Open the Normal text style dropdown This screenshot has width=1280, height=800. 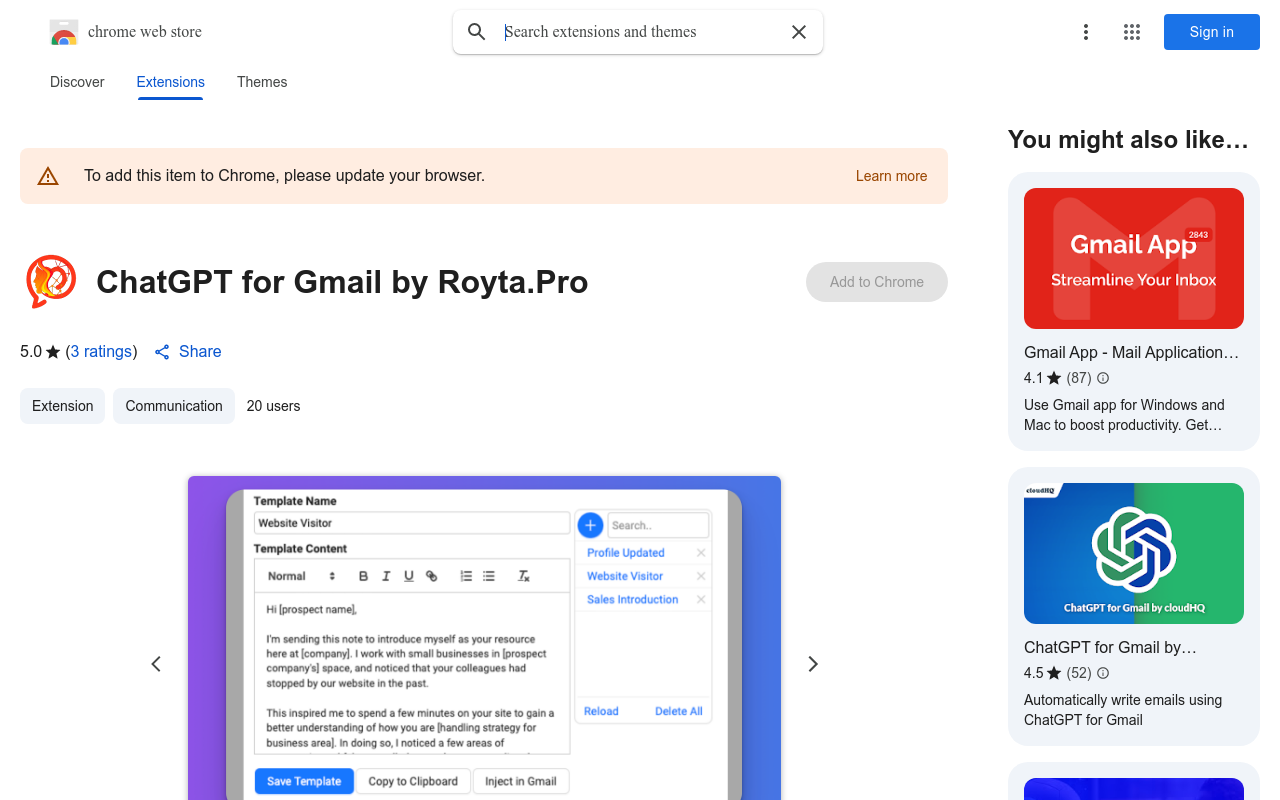[x=301, y=576]
